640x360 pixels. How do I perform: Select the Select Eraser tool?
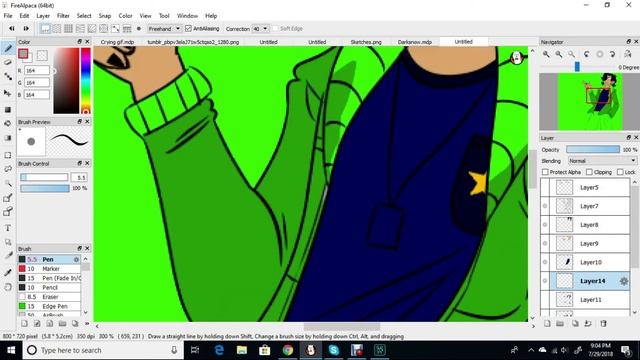click(x=8, y=212)
